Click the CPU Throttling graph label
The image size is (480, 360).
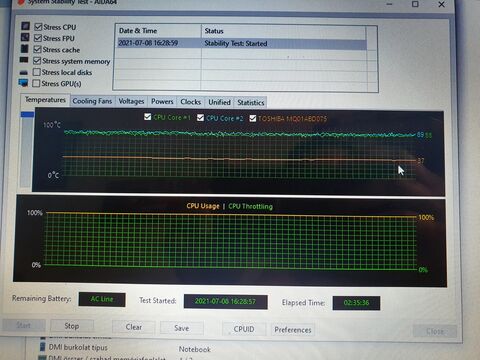point(250,207)
